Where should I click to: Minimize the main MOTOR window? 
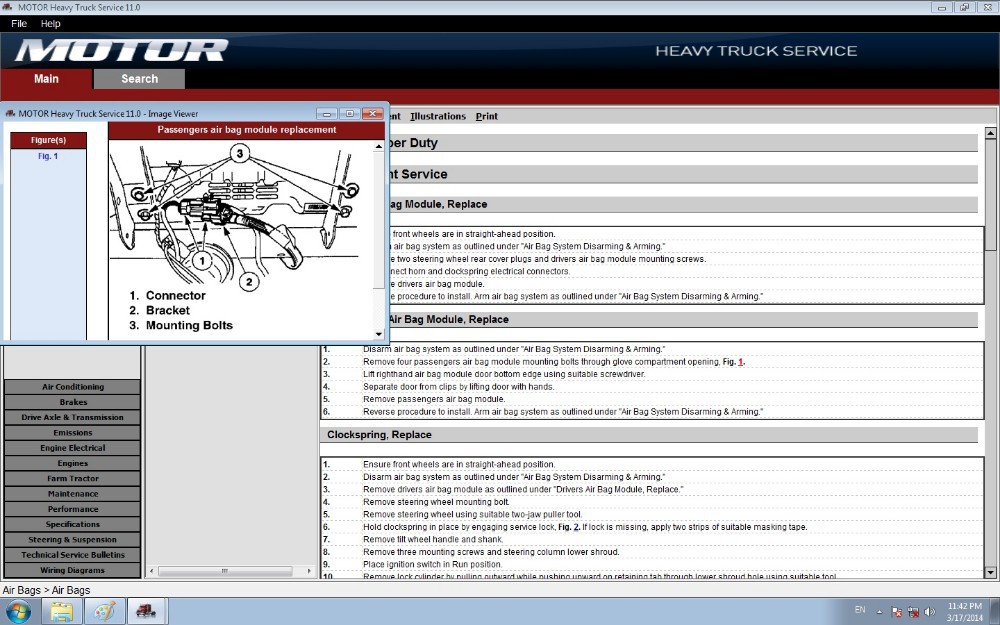click(x=941, y=7)
